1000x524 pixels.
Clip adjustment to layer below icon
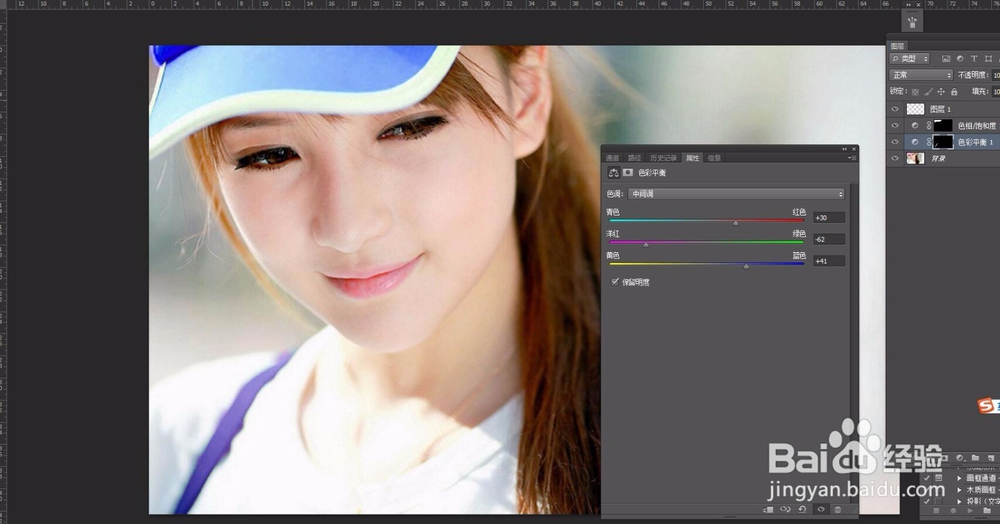[768, 509]
